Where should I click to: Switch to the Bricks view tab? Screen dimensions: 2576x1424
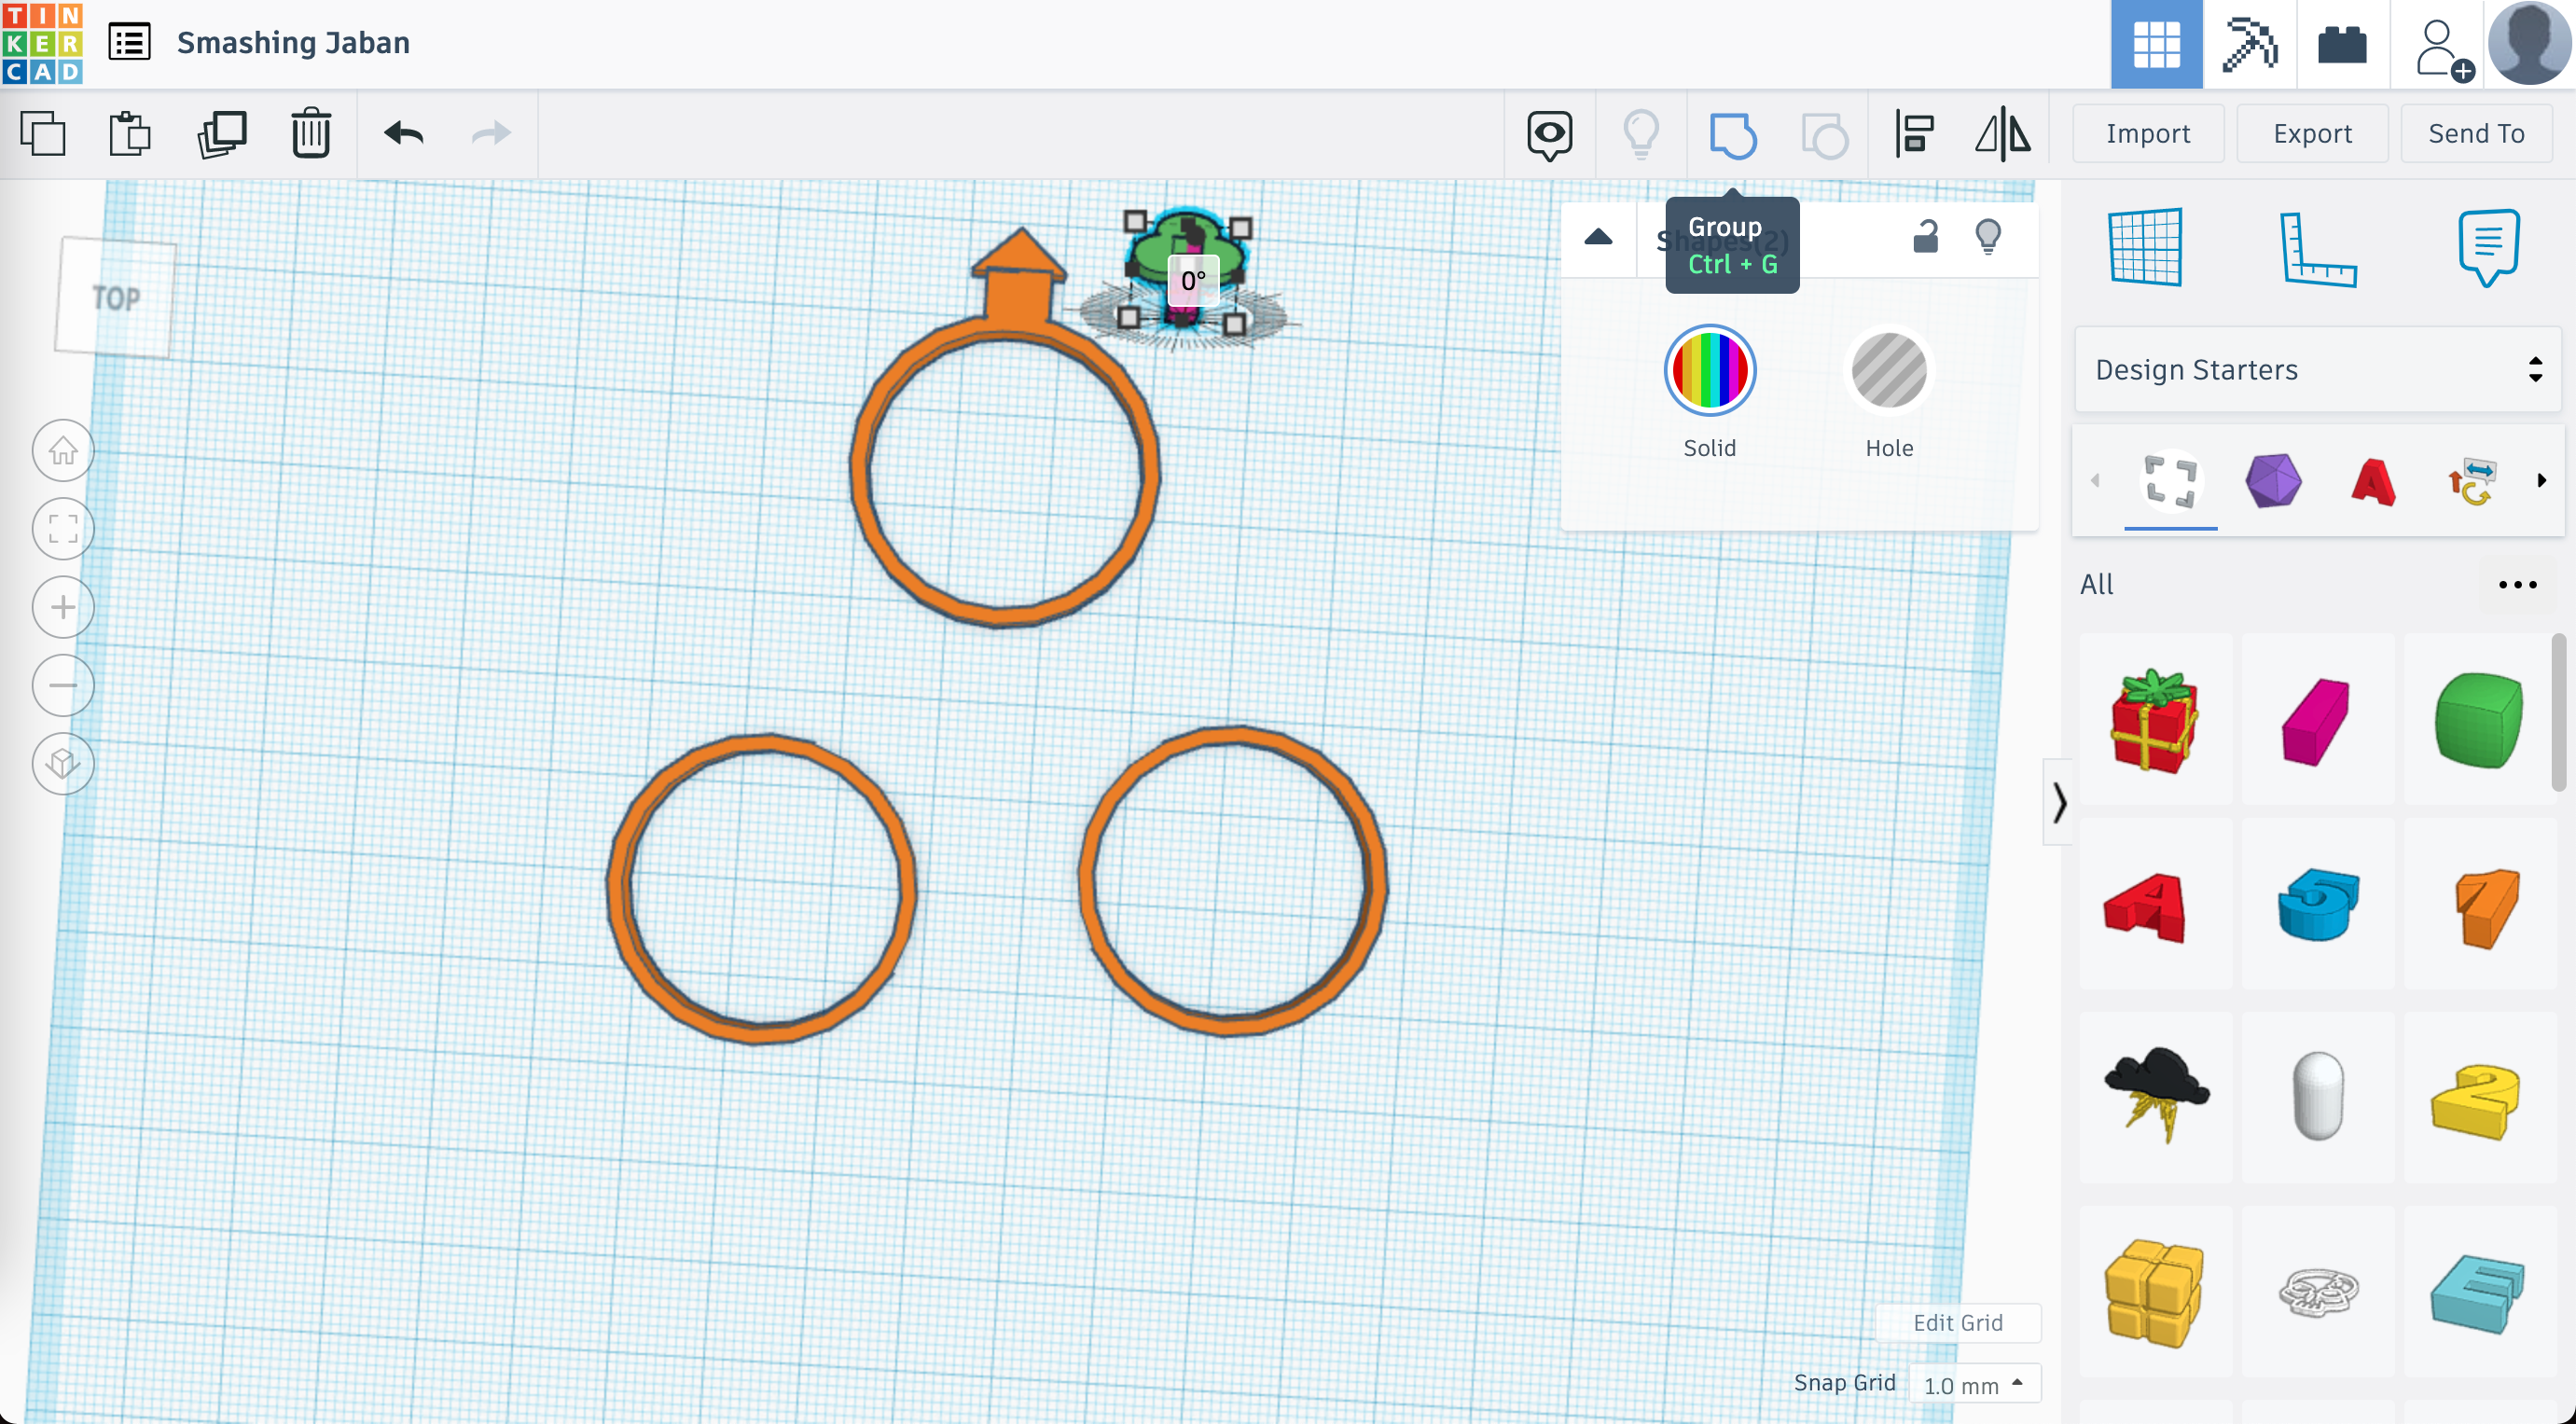pyautogui.click(x=2342, y=45)
